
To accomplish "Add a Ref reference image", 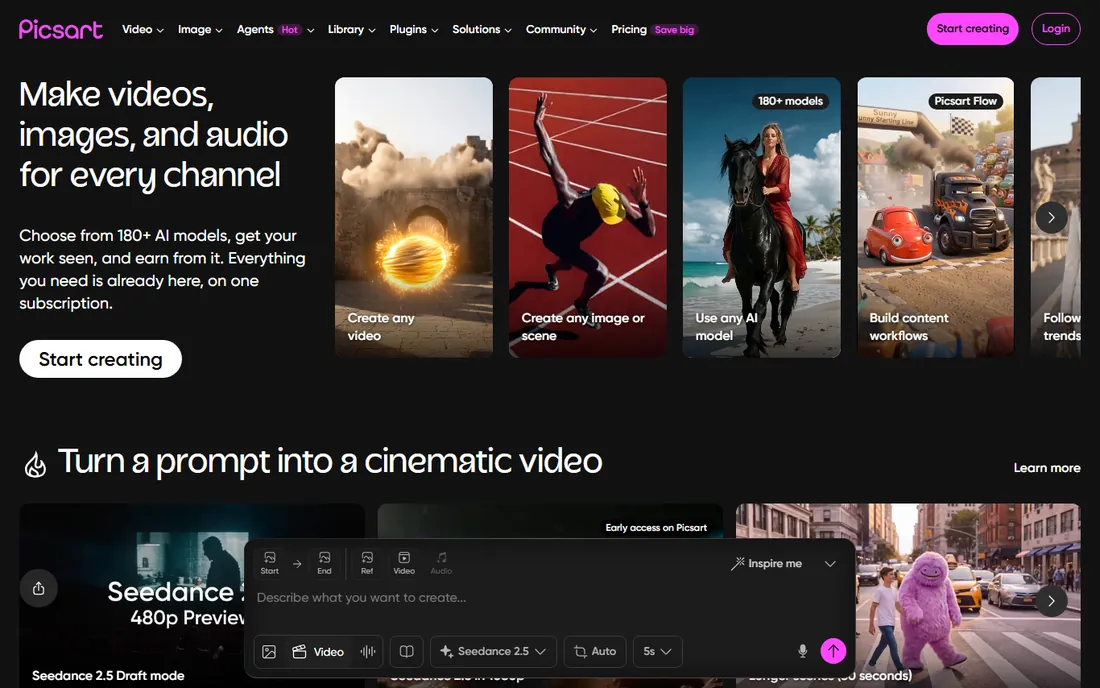I will point(367,562).
